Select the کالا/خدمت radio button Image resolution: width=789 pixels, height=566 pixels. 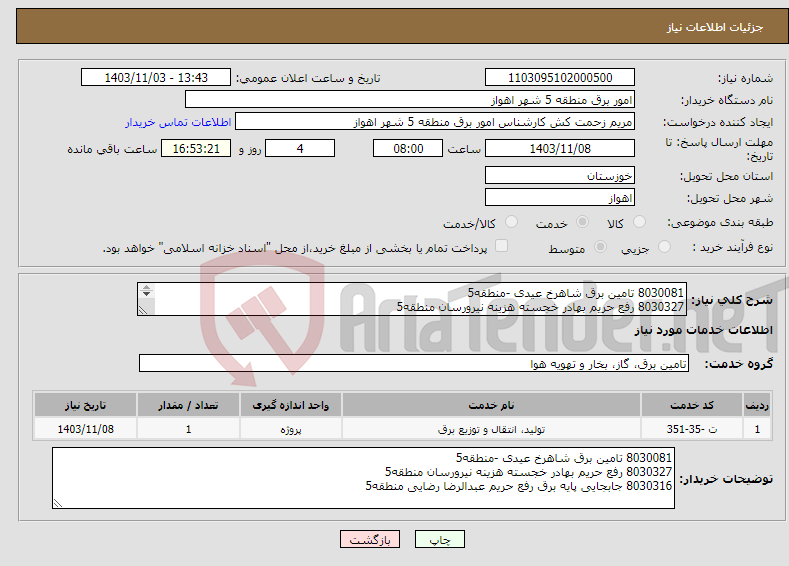(x=511, y=222)
